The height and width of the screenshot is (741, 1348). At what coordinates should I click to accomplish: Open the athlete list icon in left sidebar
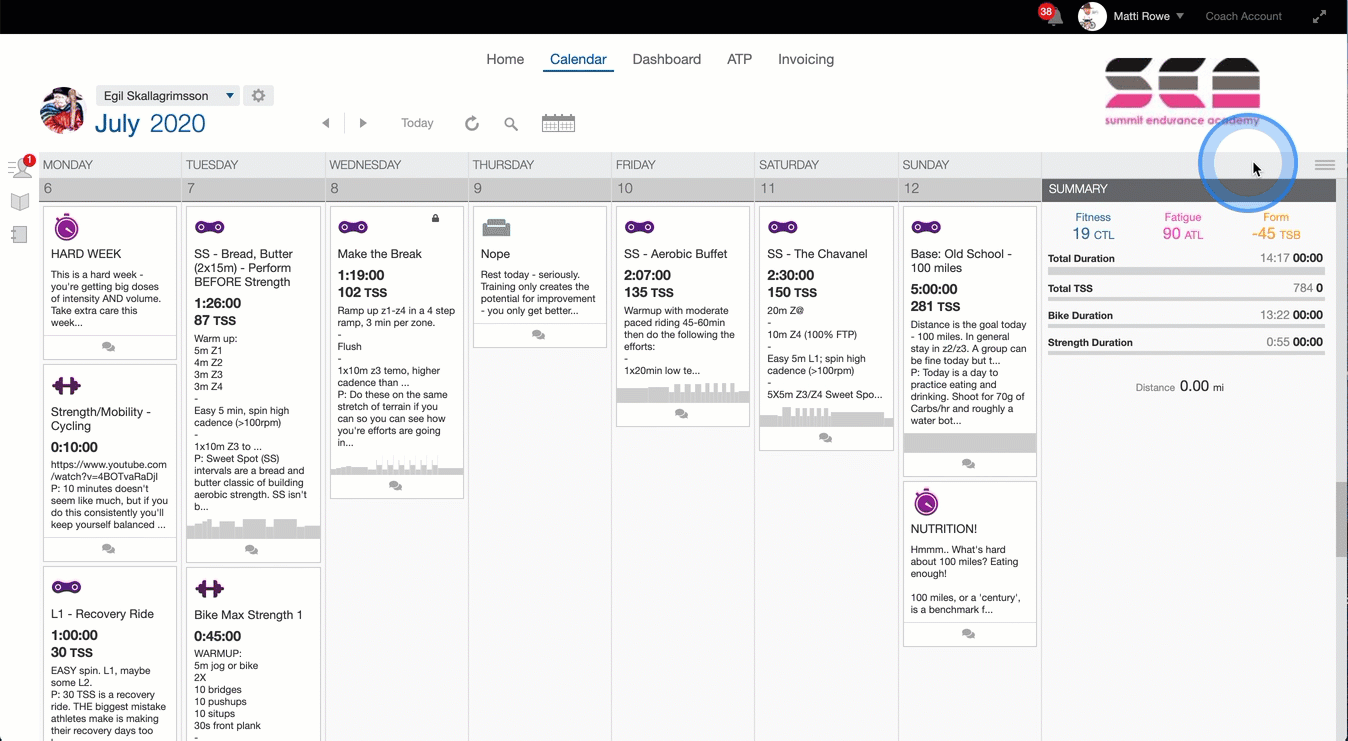coord(20,168)
